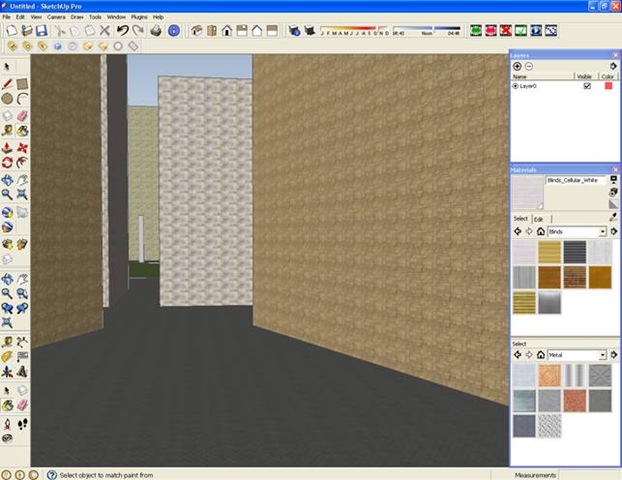Image resolution: width=622 pixels, height=480 pixels.
Task: Select the arrow Select tool at top of left toolbar
Action: point(7,67)
